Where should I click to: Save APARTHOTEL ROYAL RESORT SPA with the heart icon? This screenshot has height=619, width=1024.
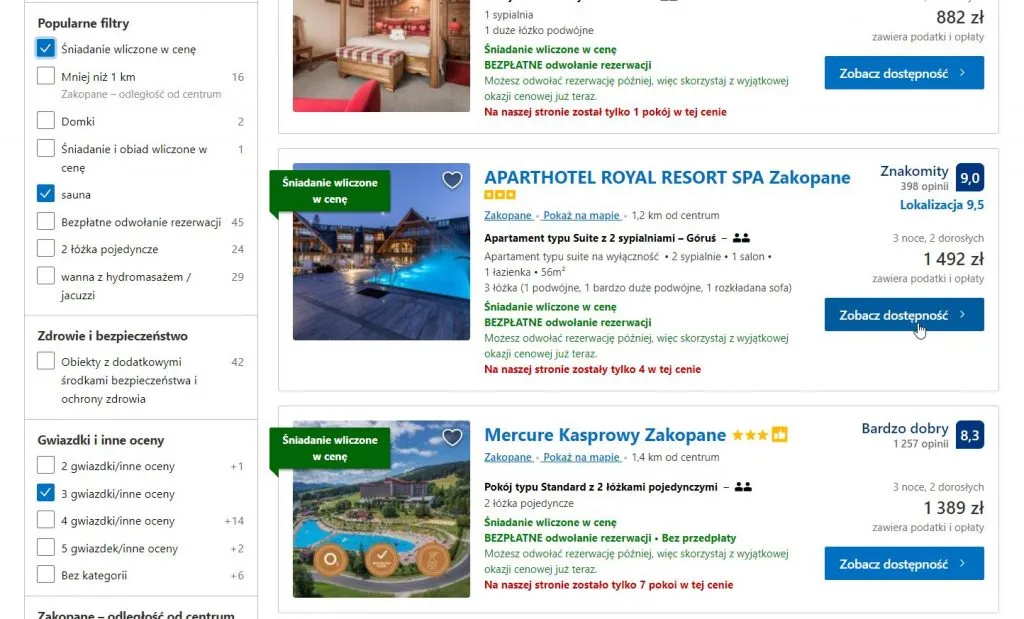pos(452,180)
